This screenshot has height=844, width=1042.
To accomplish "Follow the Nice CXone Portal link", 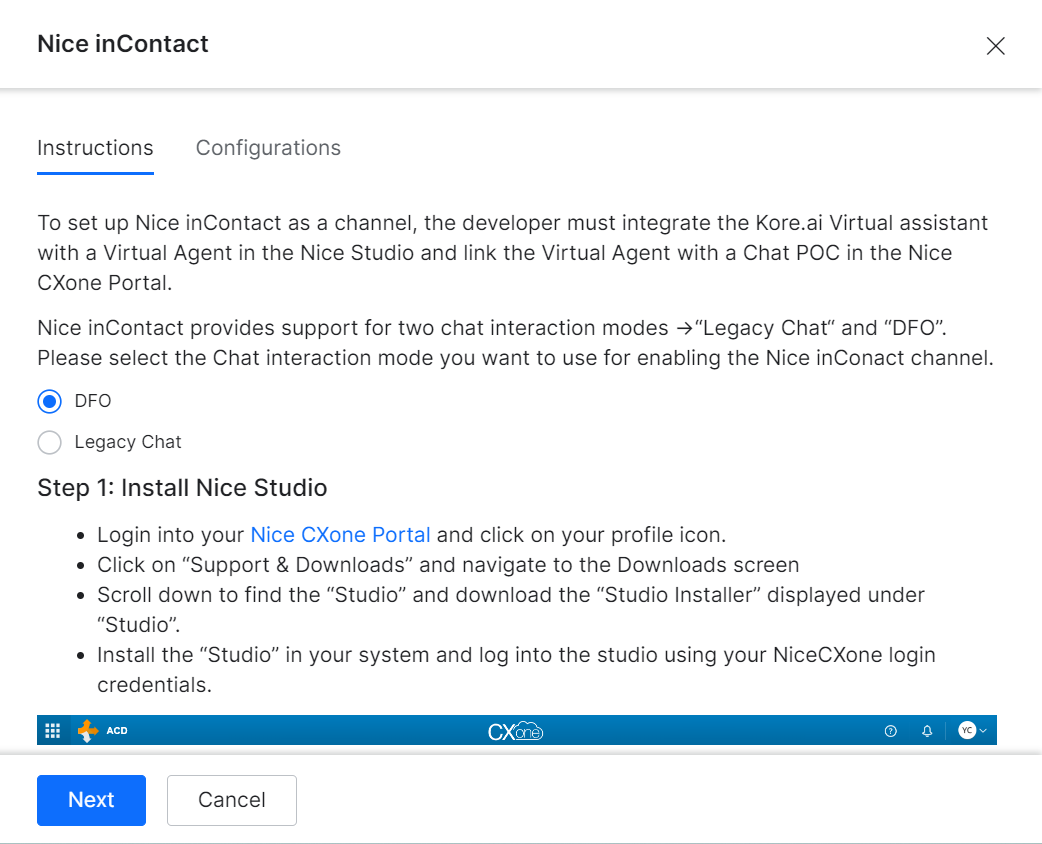I will point(340,534).
